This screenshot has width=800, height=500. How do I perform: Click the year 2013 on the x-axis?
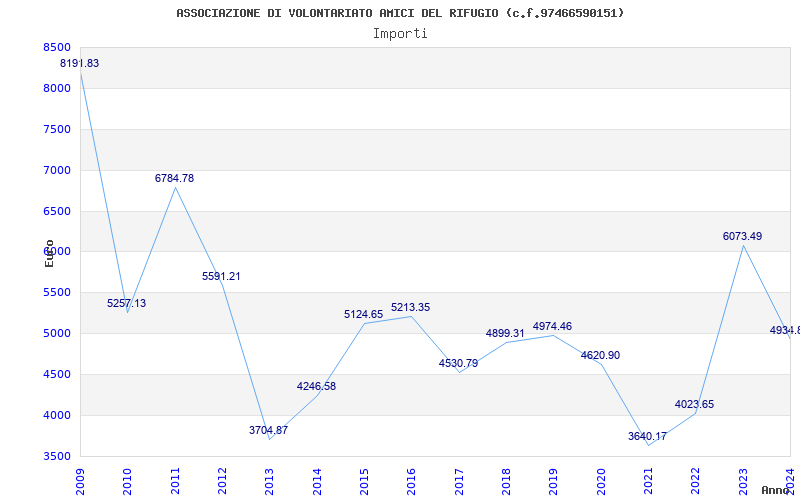tap(269, 481)
